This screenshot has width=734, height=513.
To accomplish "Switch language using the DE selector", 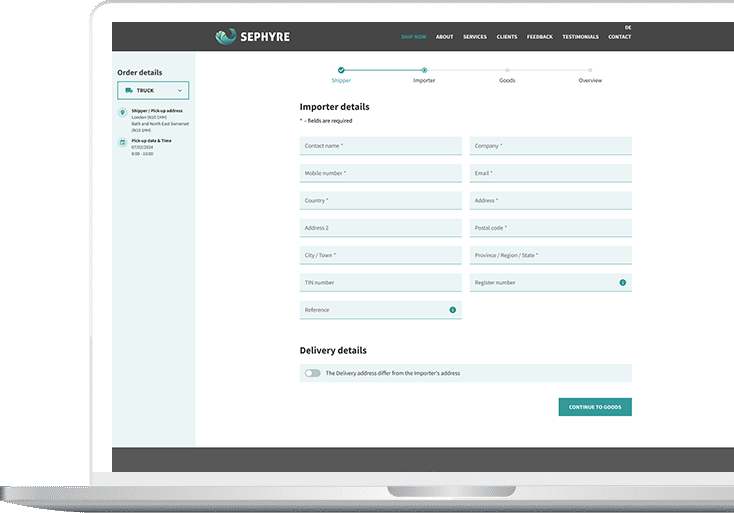I will (x=628, y=28).
